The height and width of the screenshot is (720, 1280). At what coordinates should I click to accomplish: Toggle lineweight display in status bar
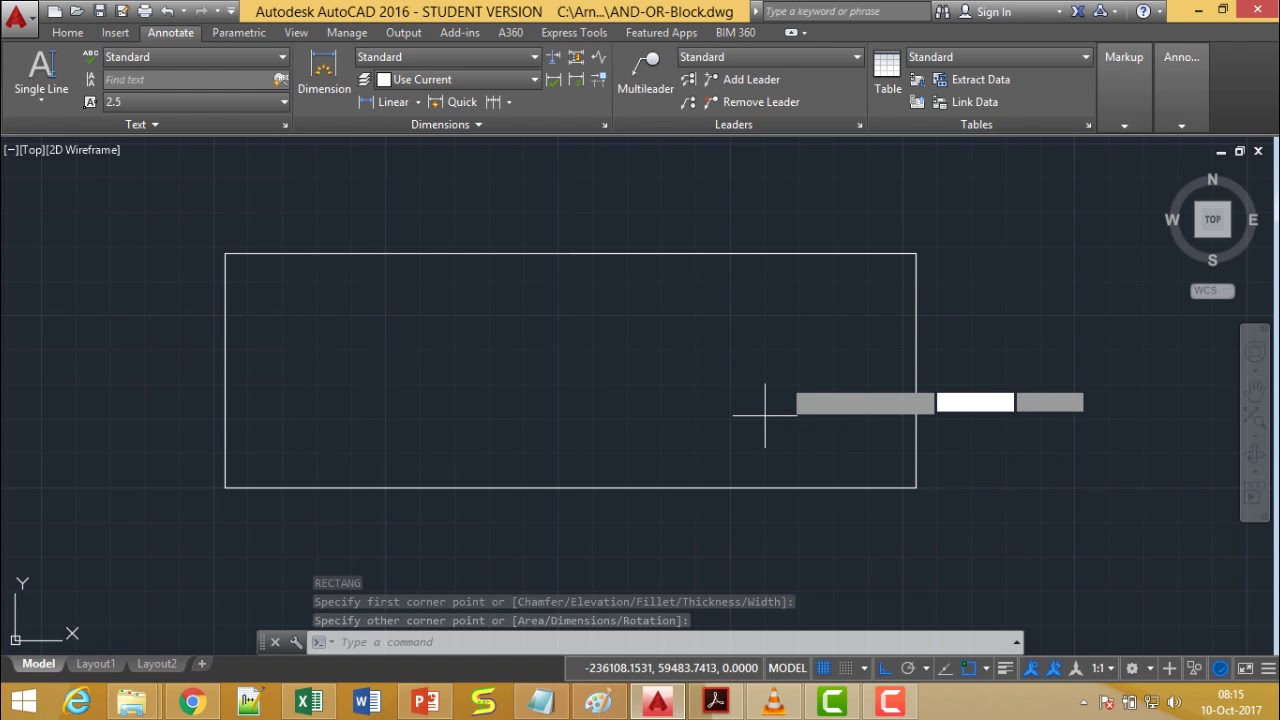(1005, 668)
